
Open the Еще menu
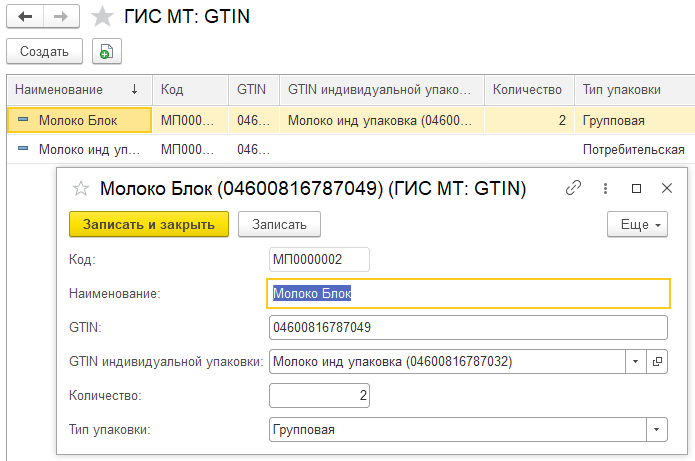(x=637, y=224)
